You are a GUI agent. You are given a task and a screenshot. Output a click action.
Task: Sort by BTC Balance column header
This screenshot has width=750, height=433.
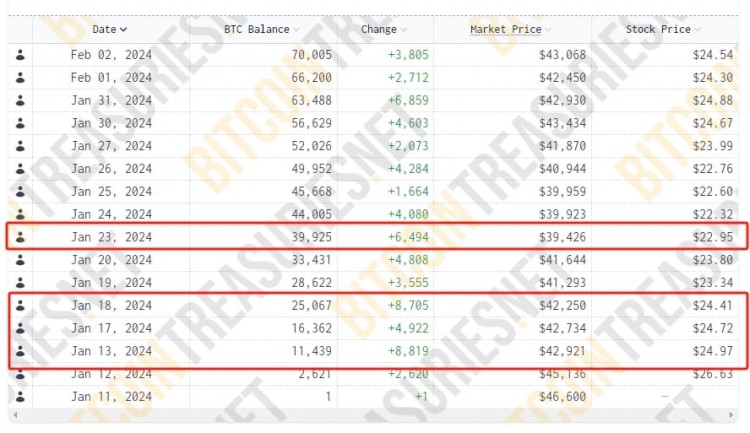(x=262, y=29)
